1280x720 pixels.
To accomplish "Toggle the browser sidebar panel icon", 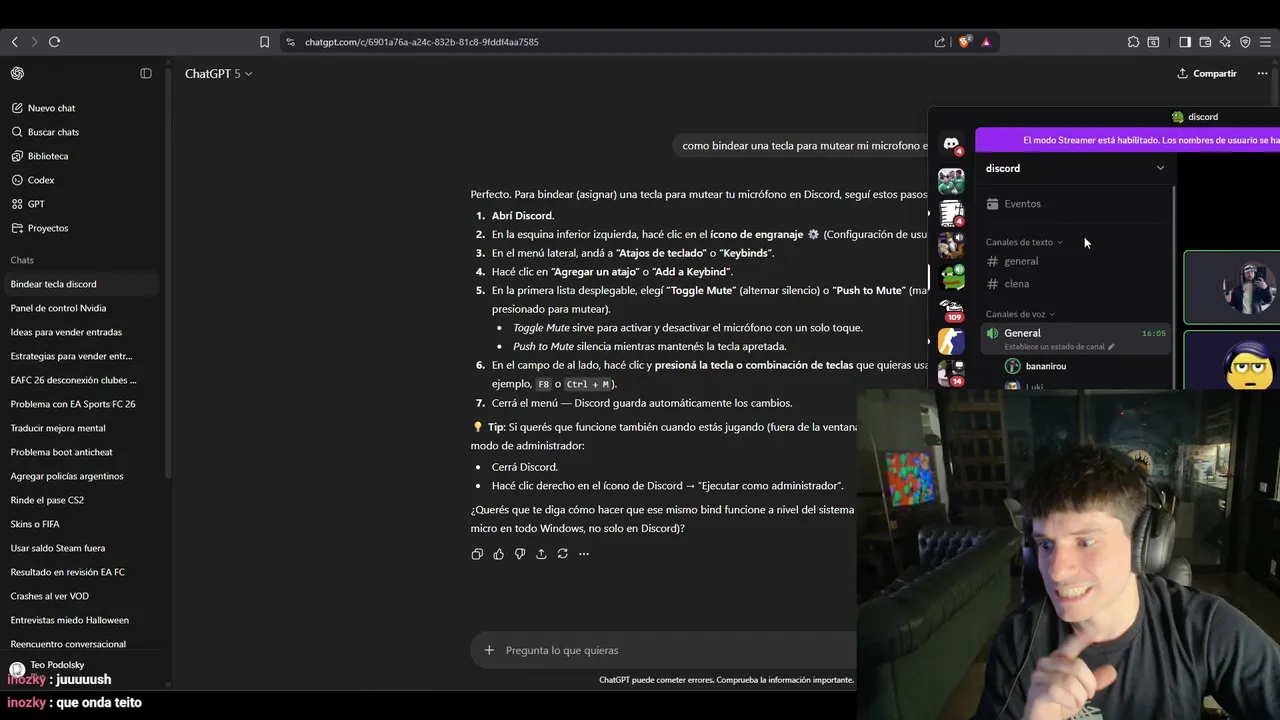I will [x=1185, y=42].
